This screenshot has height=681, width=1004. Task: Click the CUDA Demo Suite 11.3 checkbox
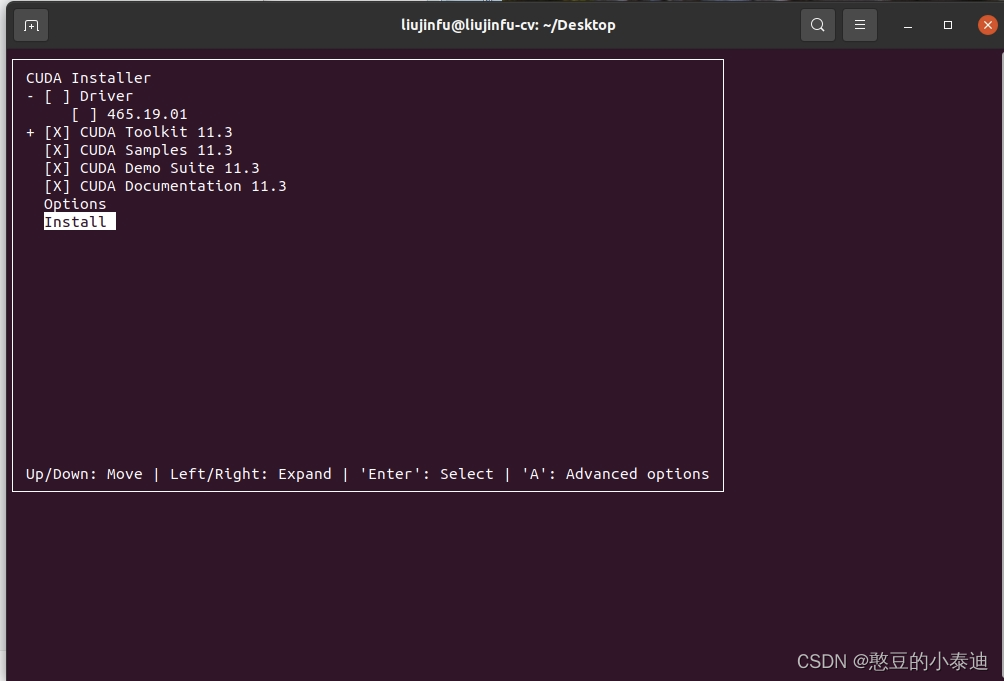click(x=57, y=167)
